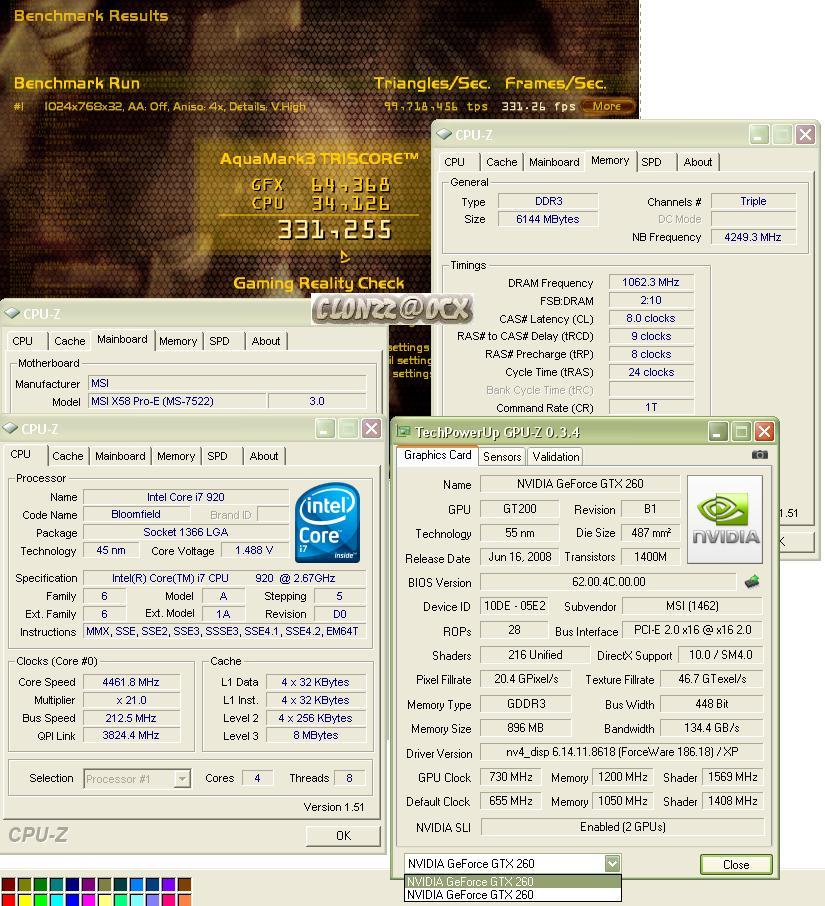
Task: Close the CPU-Z processor window with the X
Action: (371, 429)
